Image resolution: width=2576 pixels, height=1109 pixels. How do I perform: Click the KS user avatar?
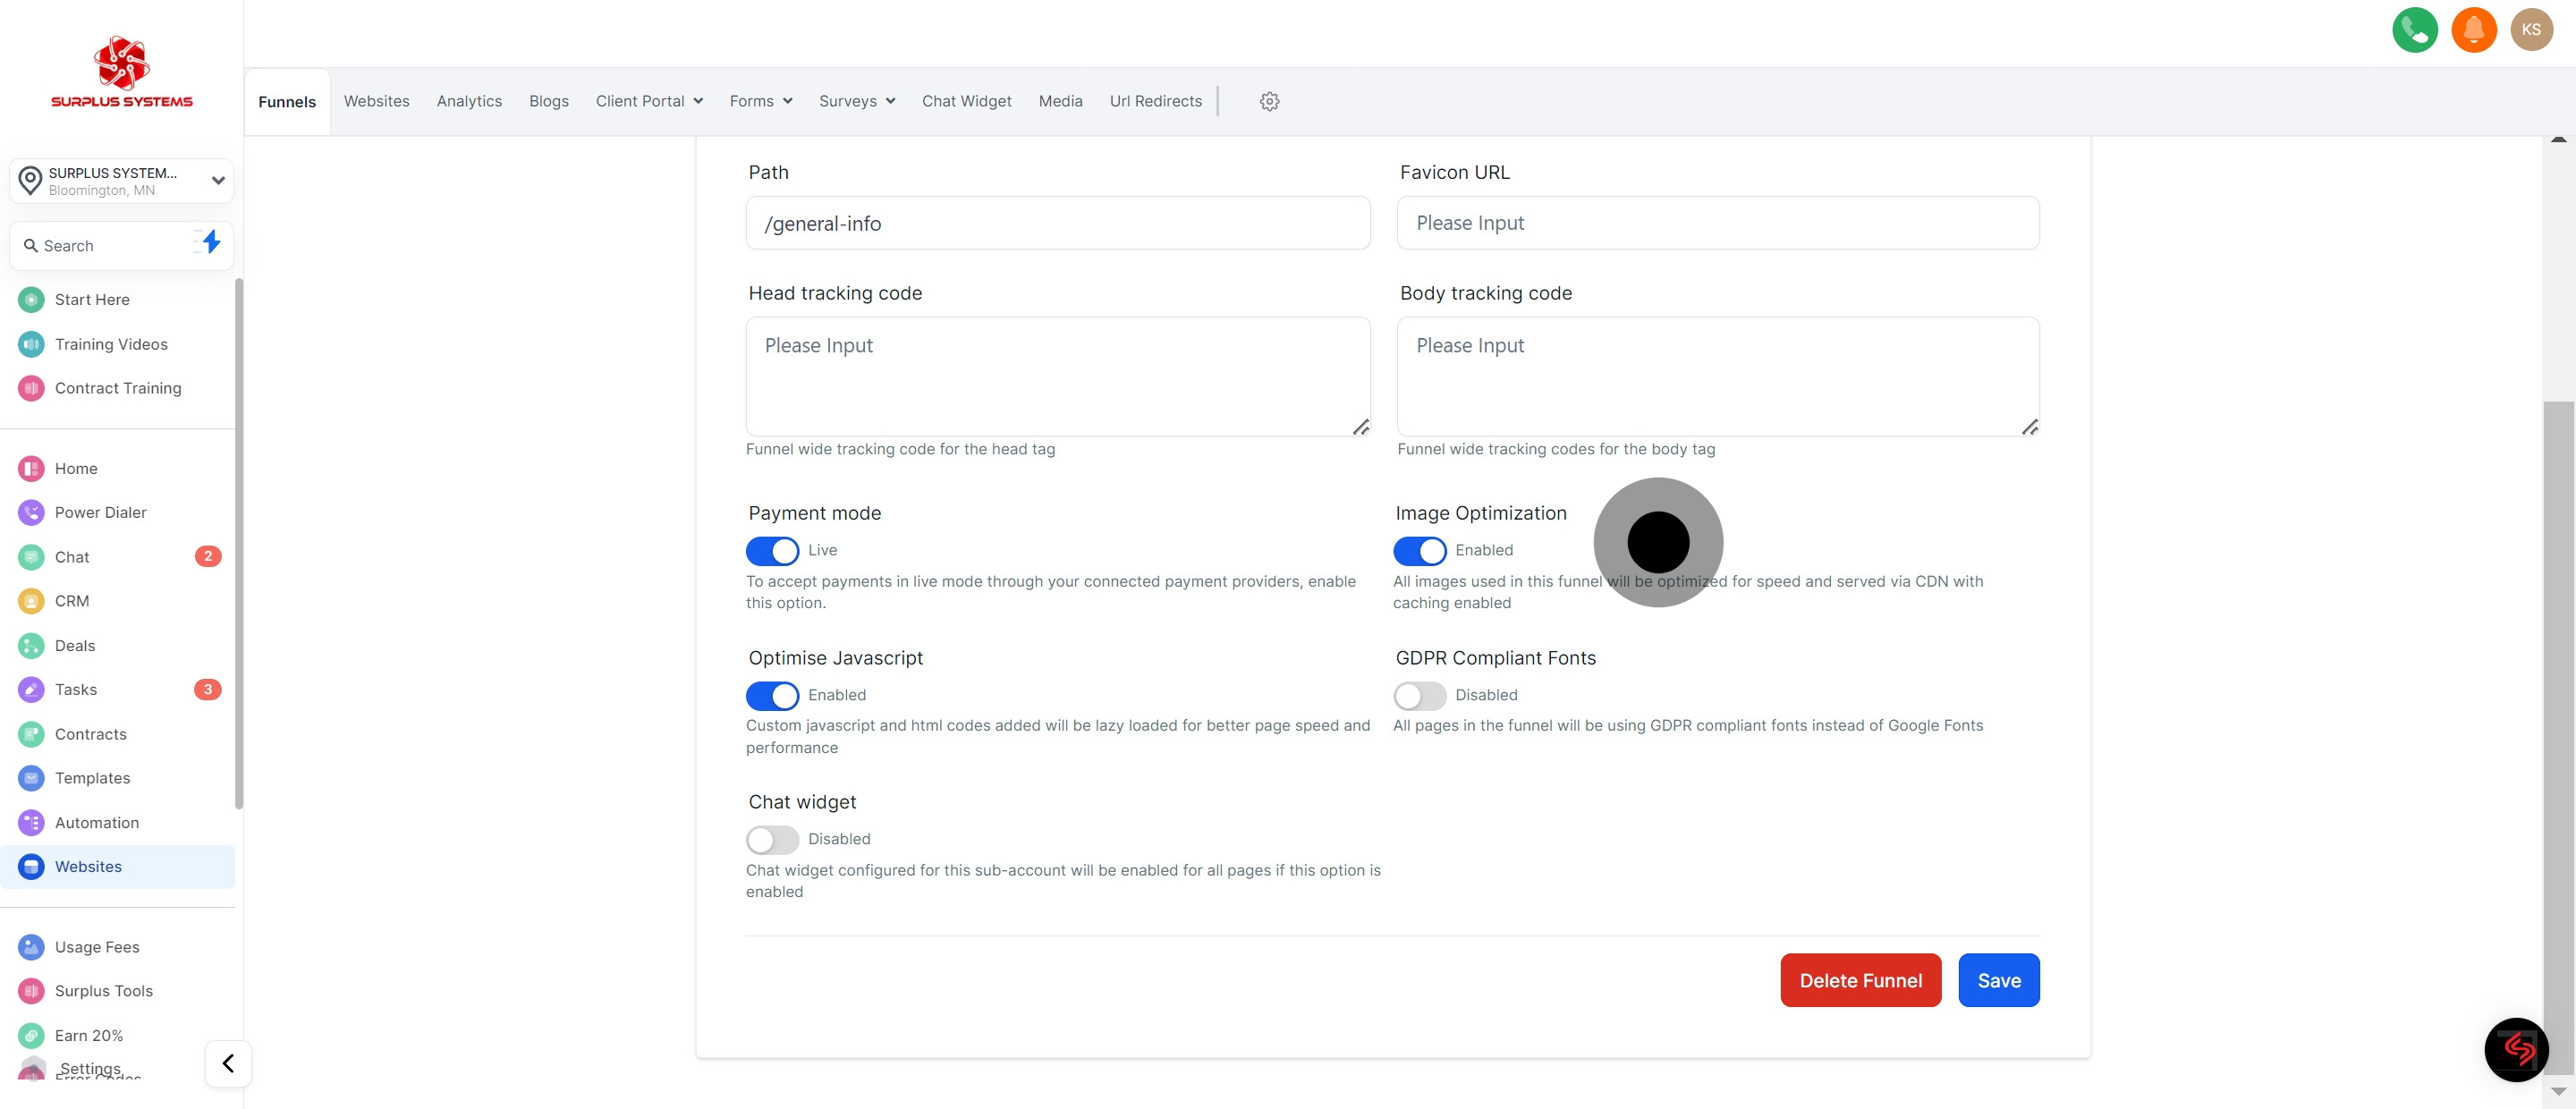[2531, 30]
